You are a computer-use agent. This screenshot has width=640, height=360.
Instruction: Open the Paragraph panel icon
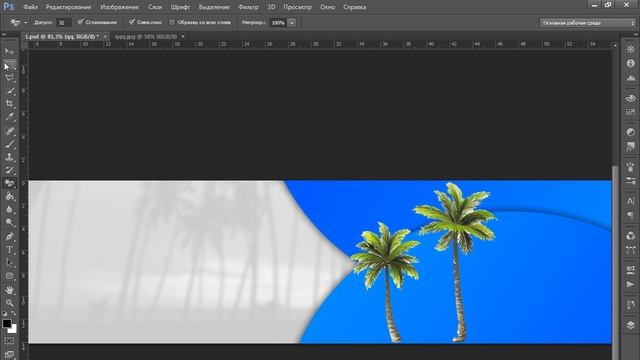(x=631, y=215)
